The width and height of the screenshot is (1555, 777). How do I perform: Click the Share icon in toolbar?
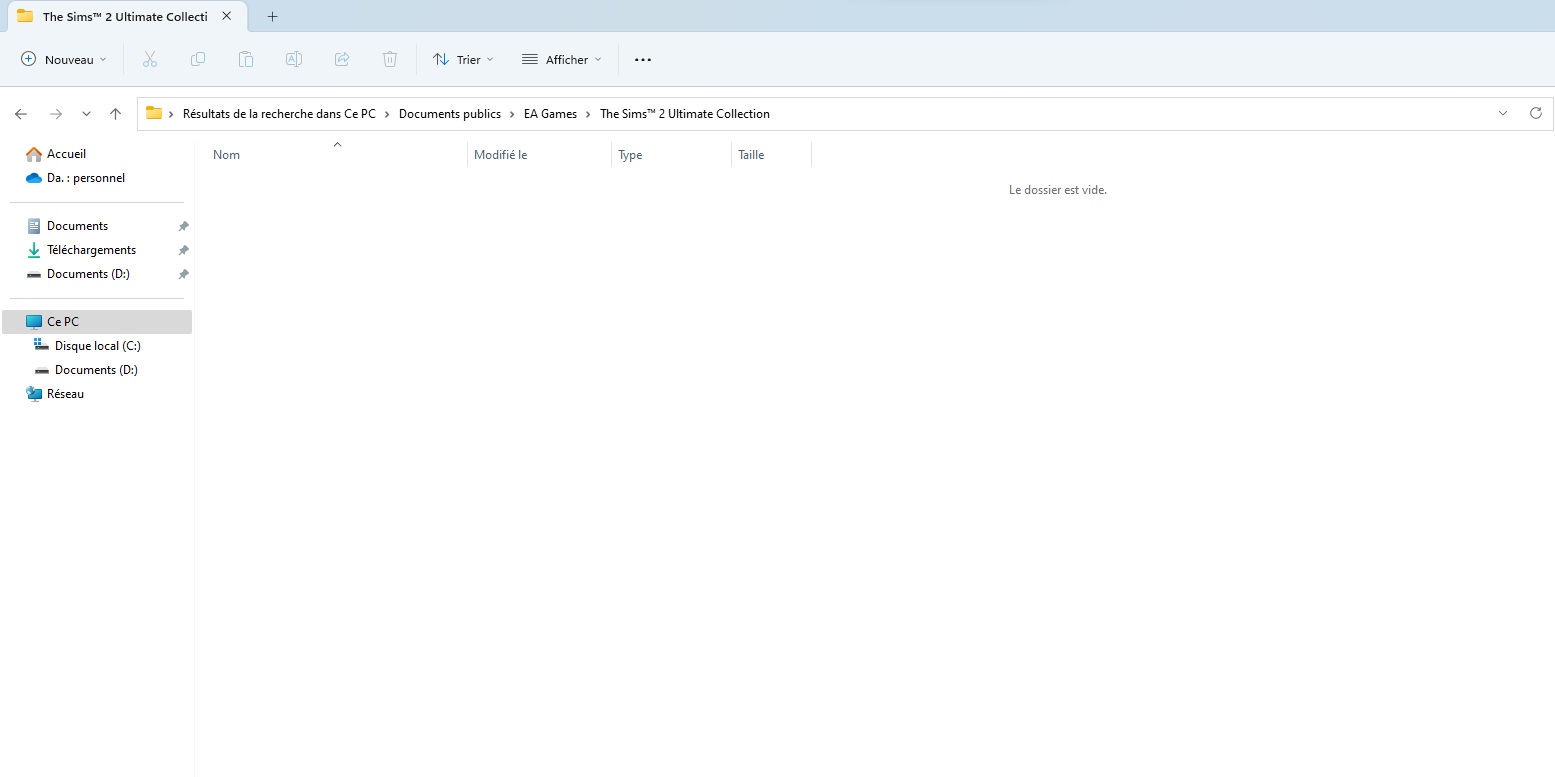[x=342, y=60]
